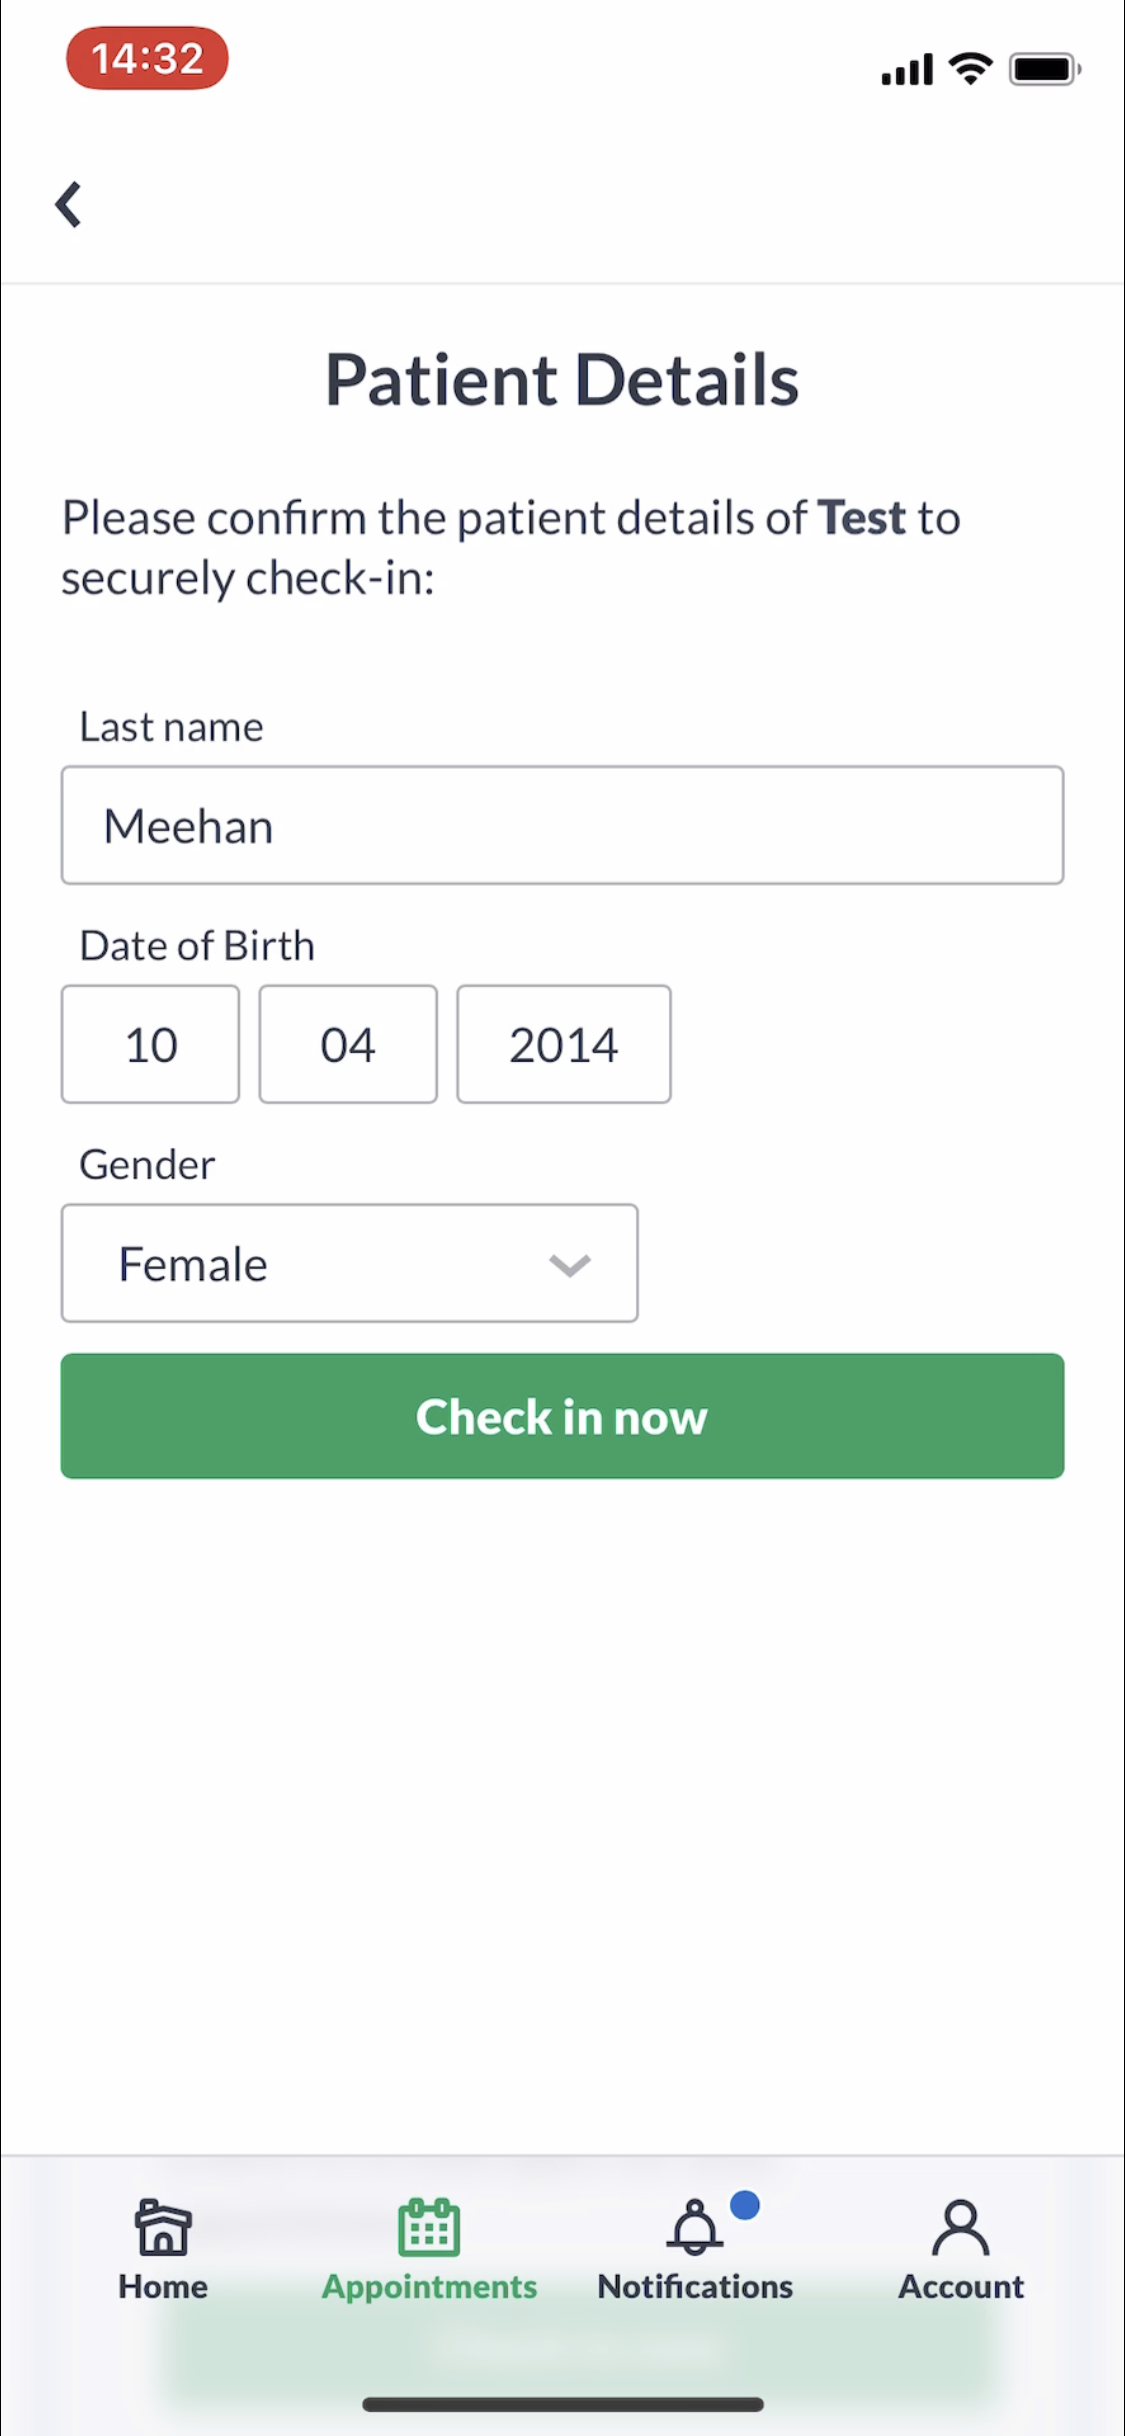
Task: Switch to the Account tab label
Action: pyautogui.click(x=961, y=2286)
